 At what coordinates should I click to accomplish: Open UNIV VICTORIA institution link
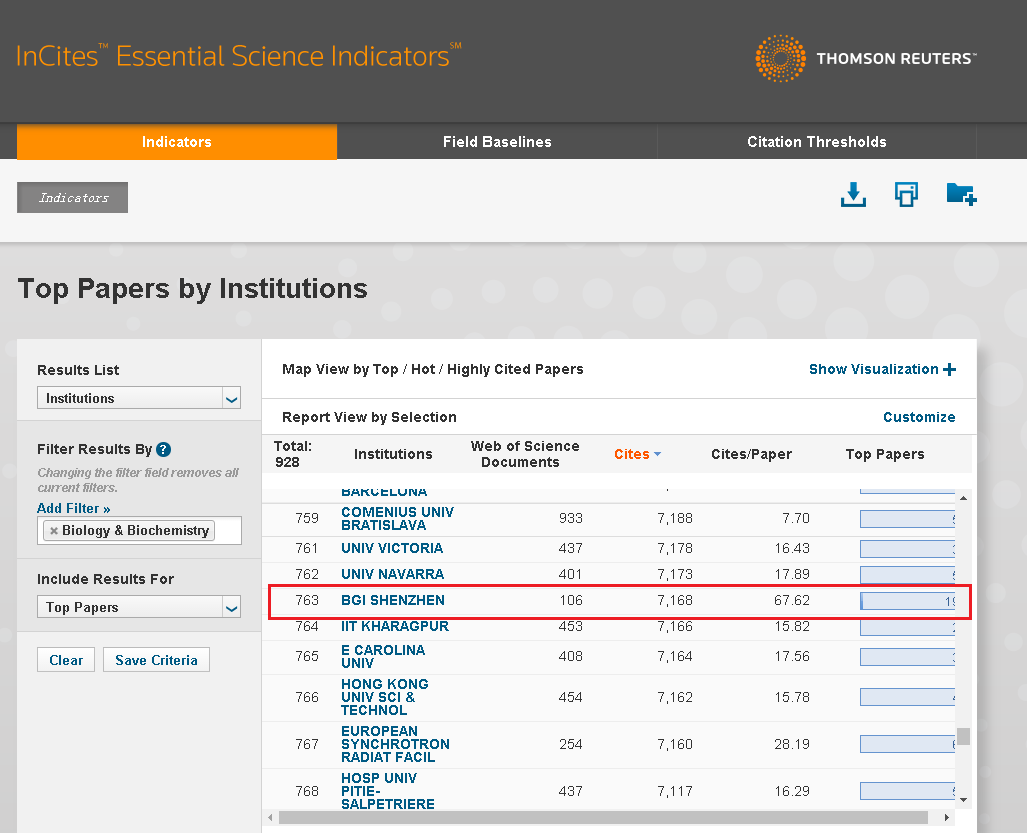click(x=392, y=548)
